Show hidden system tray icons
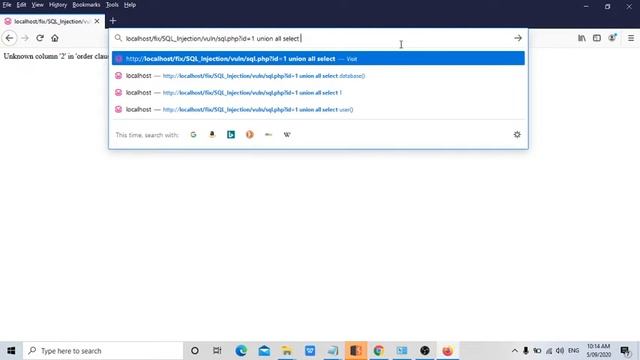This screenshot has height=360, width=640. 514,351
